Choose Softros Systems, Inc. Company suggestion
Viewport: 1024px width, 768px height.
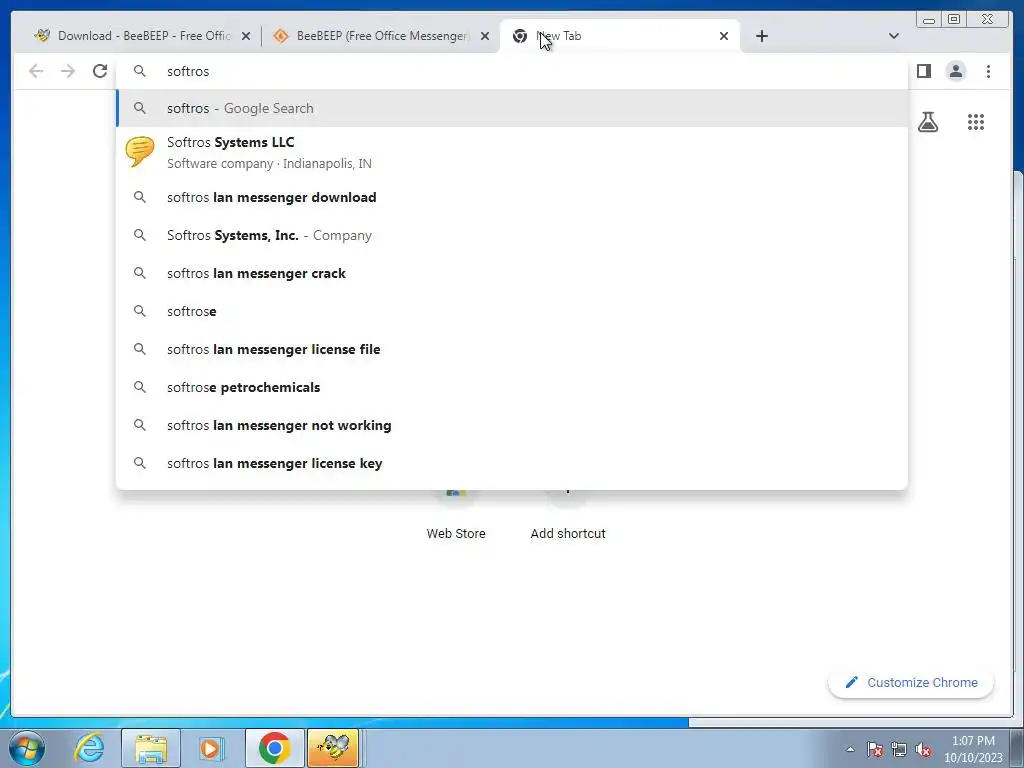512,235
